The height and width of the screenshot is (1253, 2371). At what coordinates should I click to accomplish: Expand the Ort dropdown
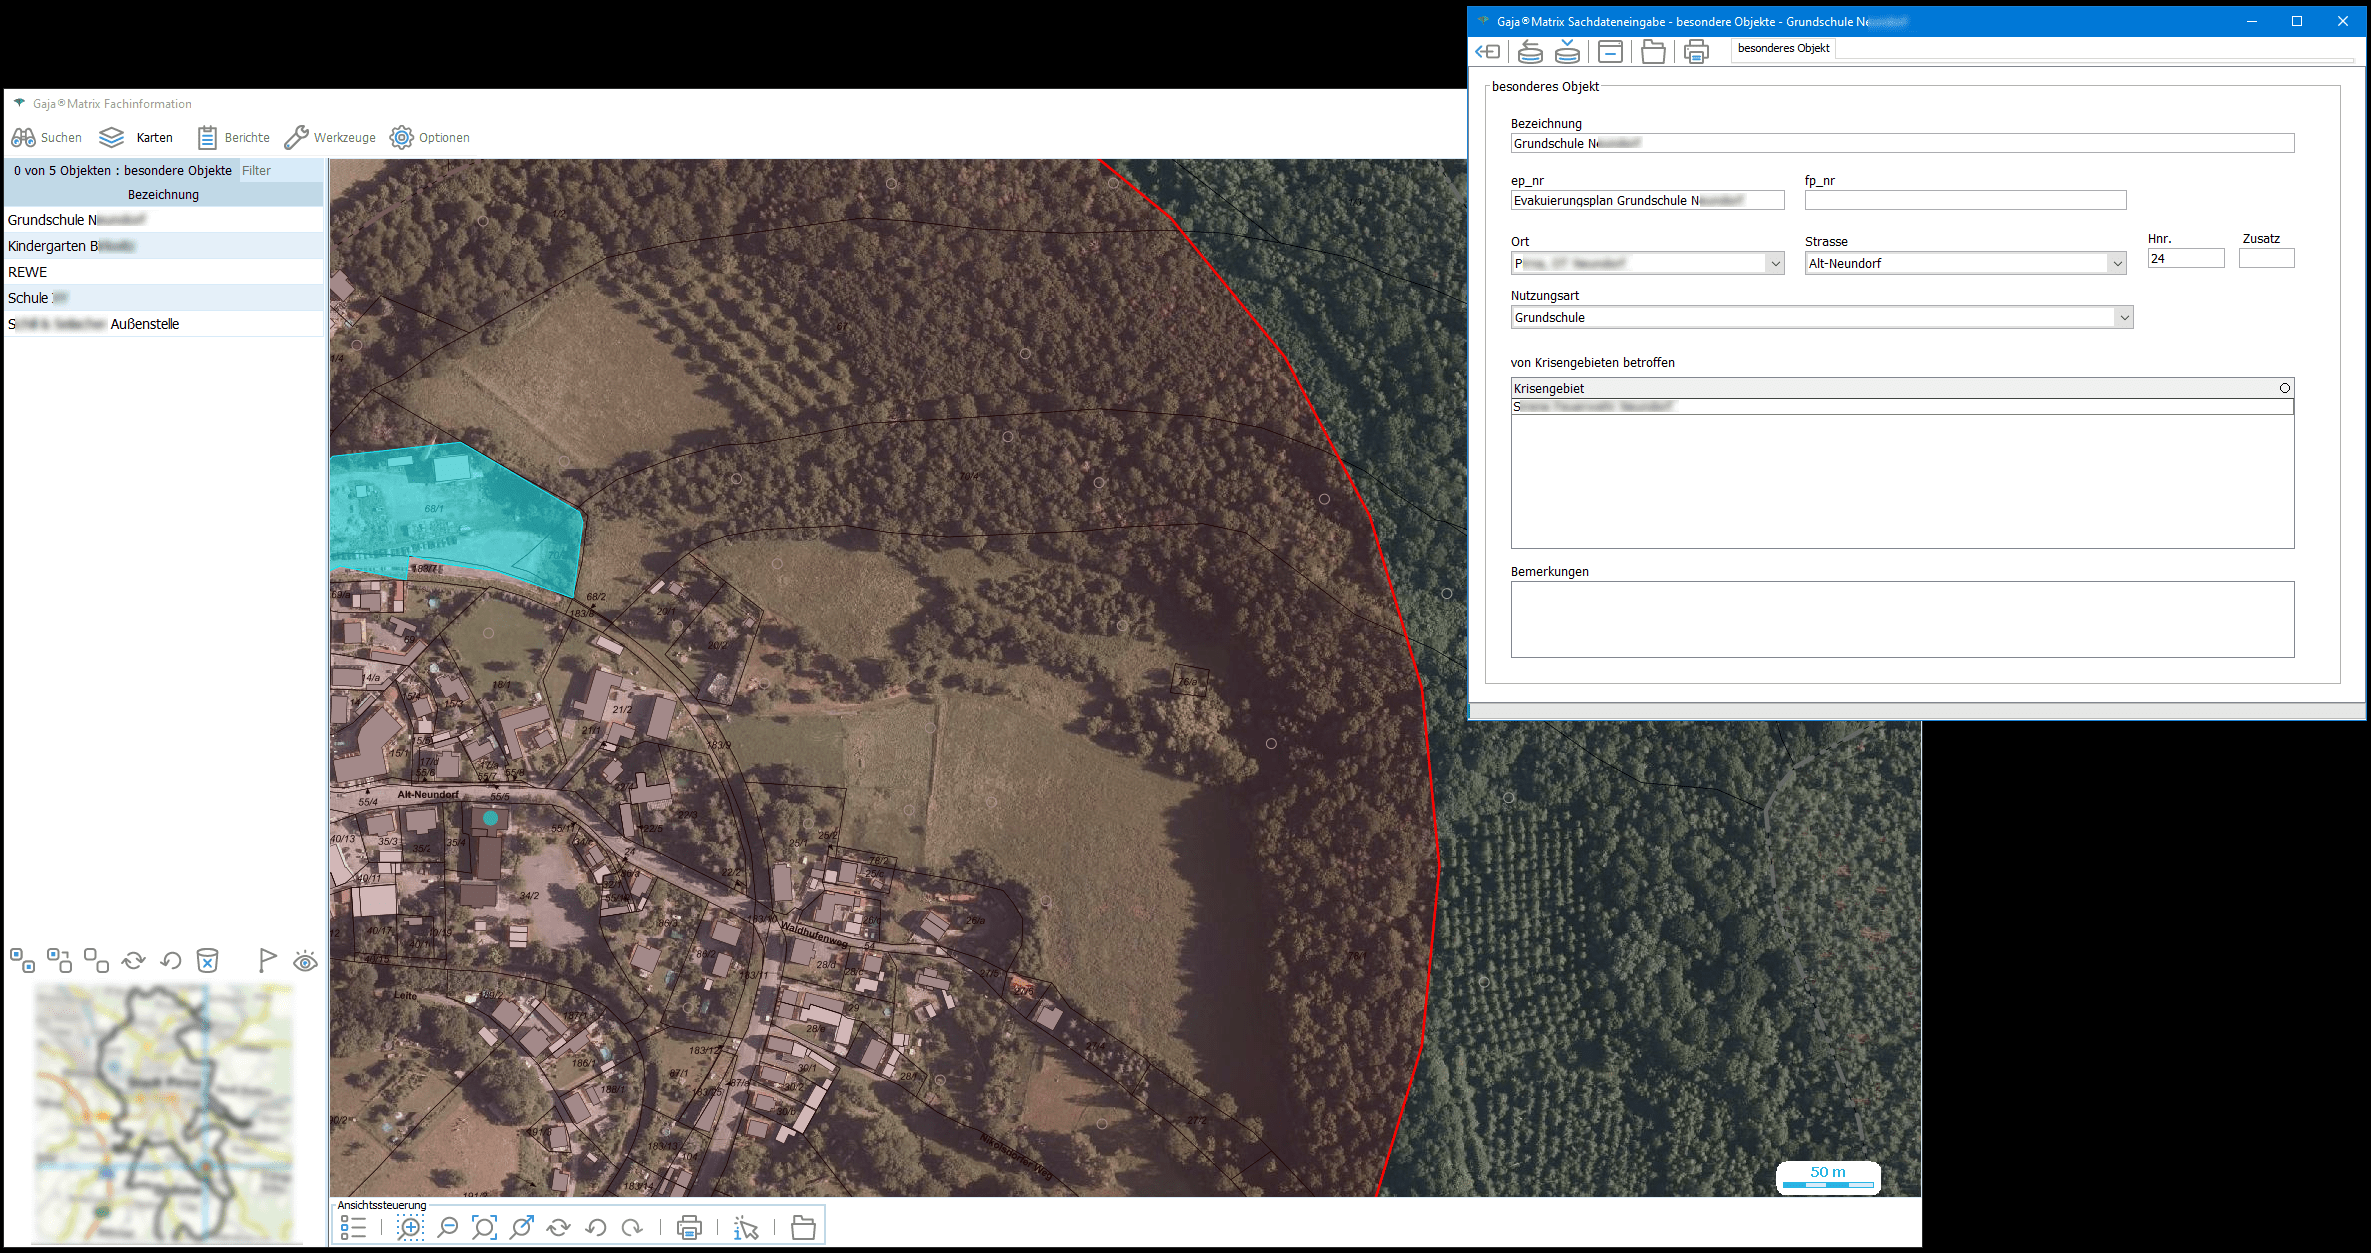point(1775,264)
